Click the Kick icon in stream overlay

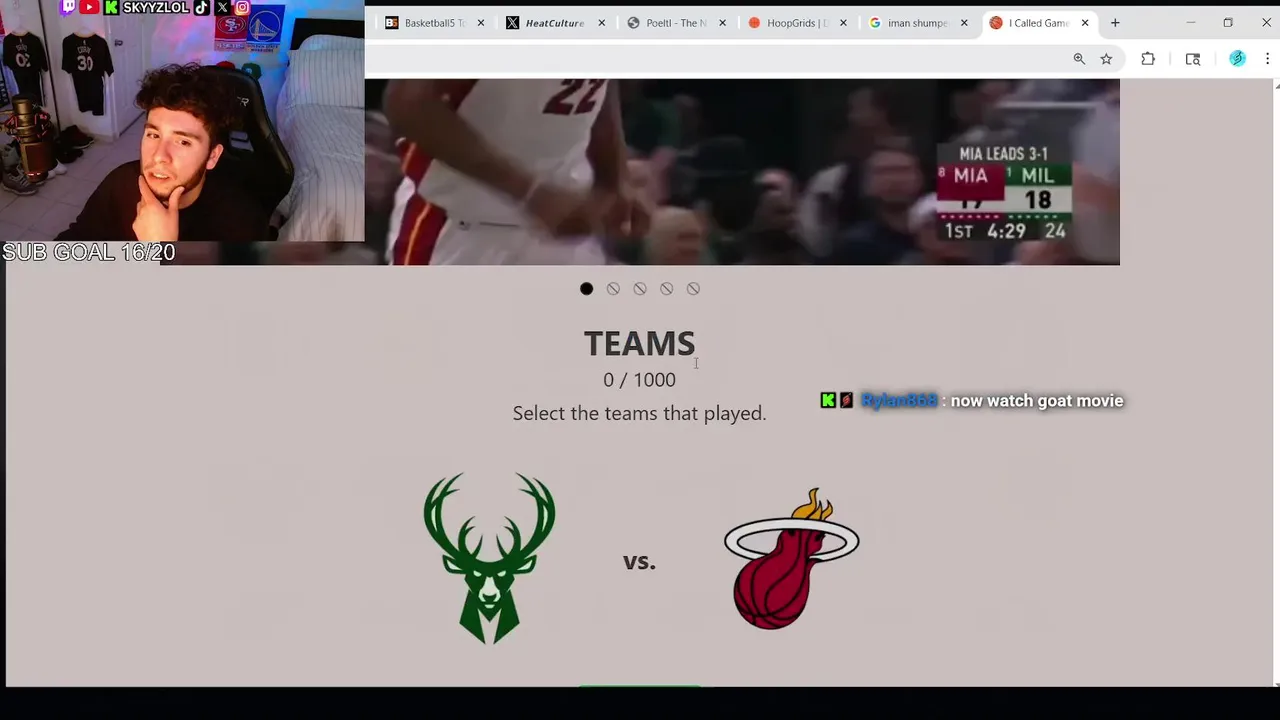pyautogui.click(x=111, y=7)
